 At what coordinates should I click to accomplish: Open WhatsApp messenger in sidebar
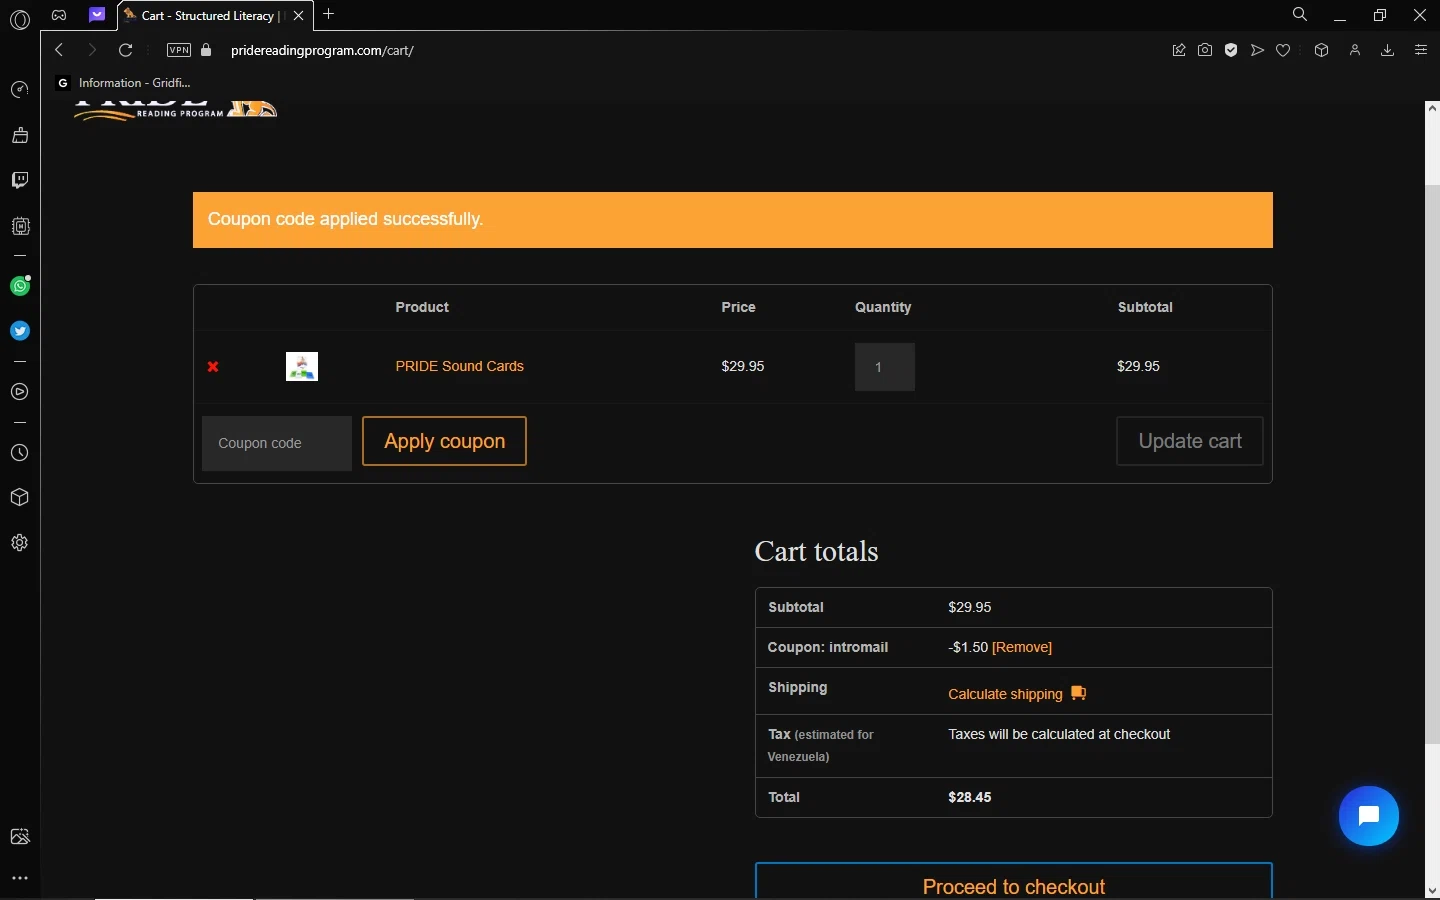[20, 287]
